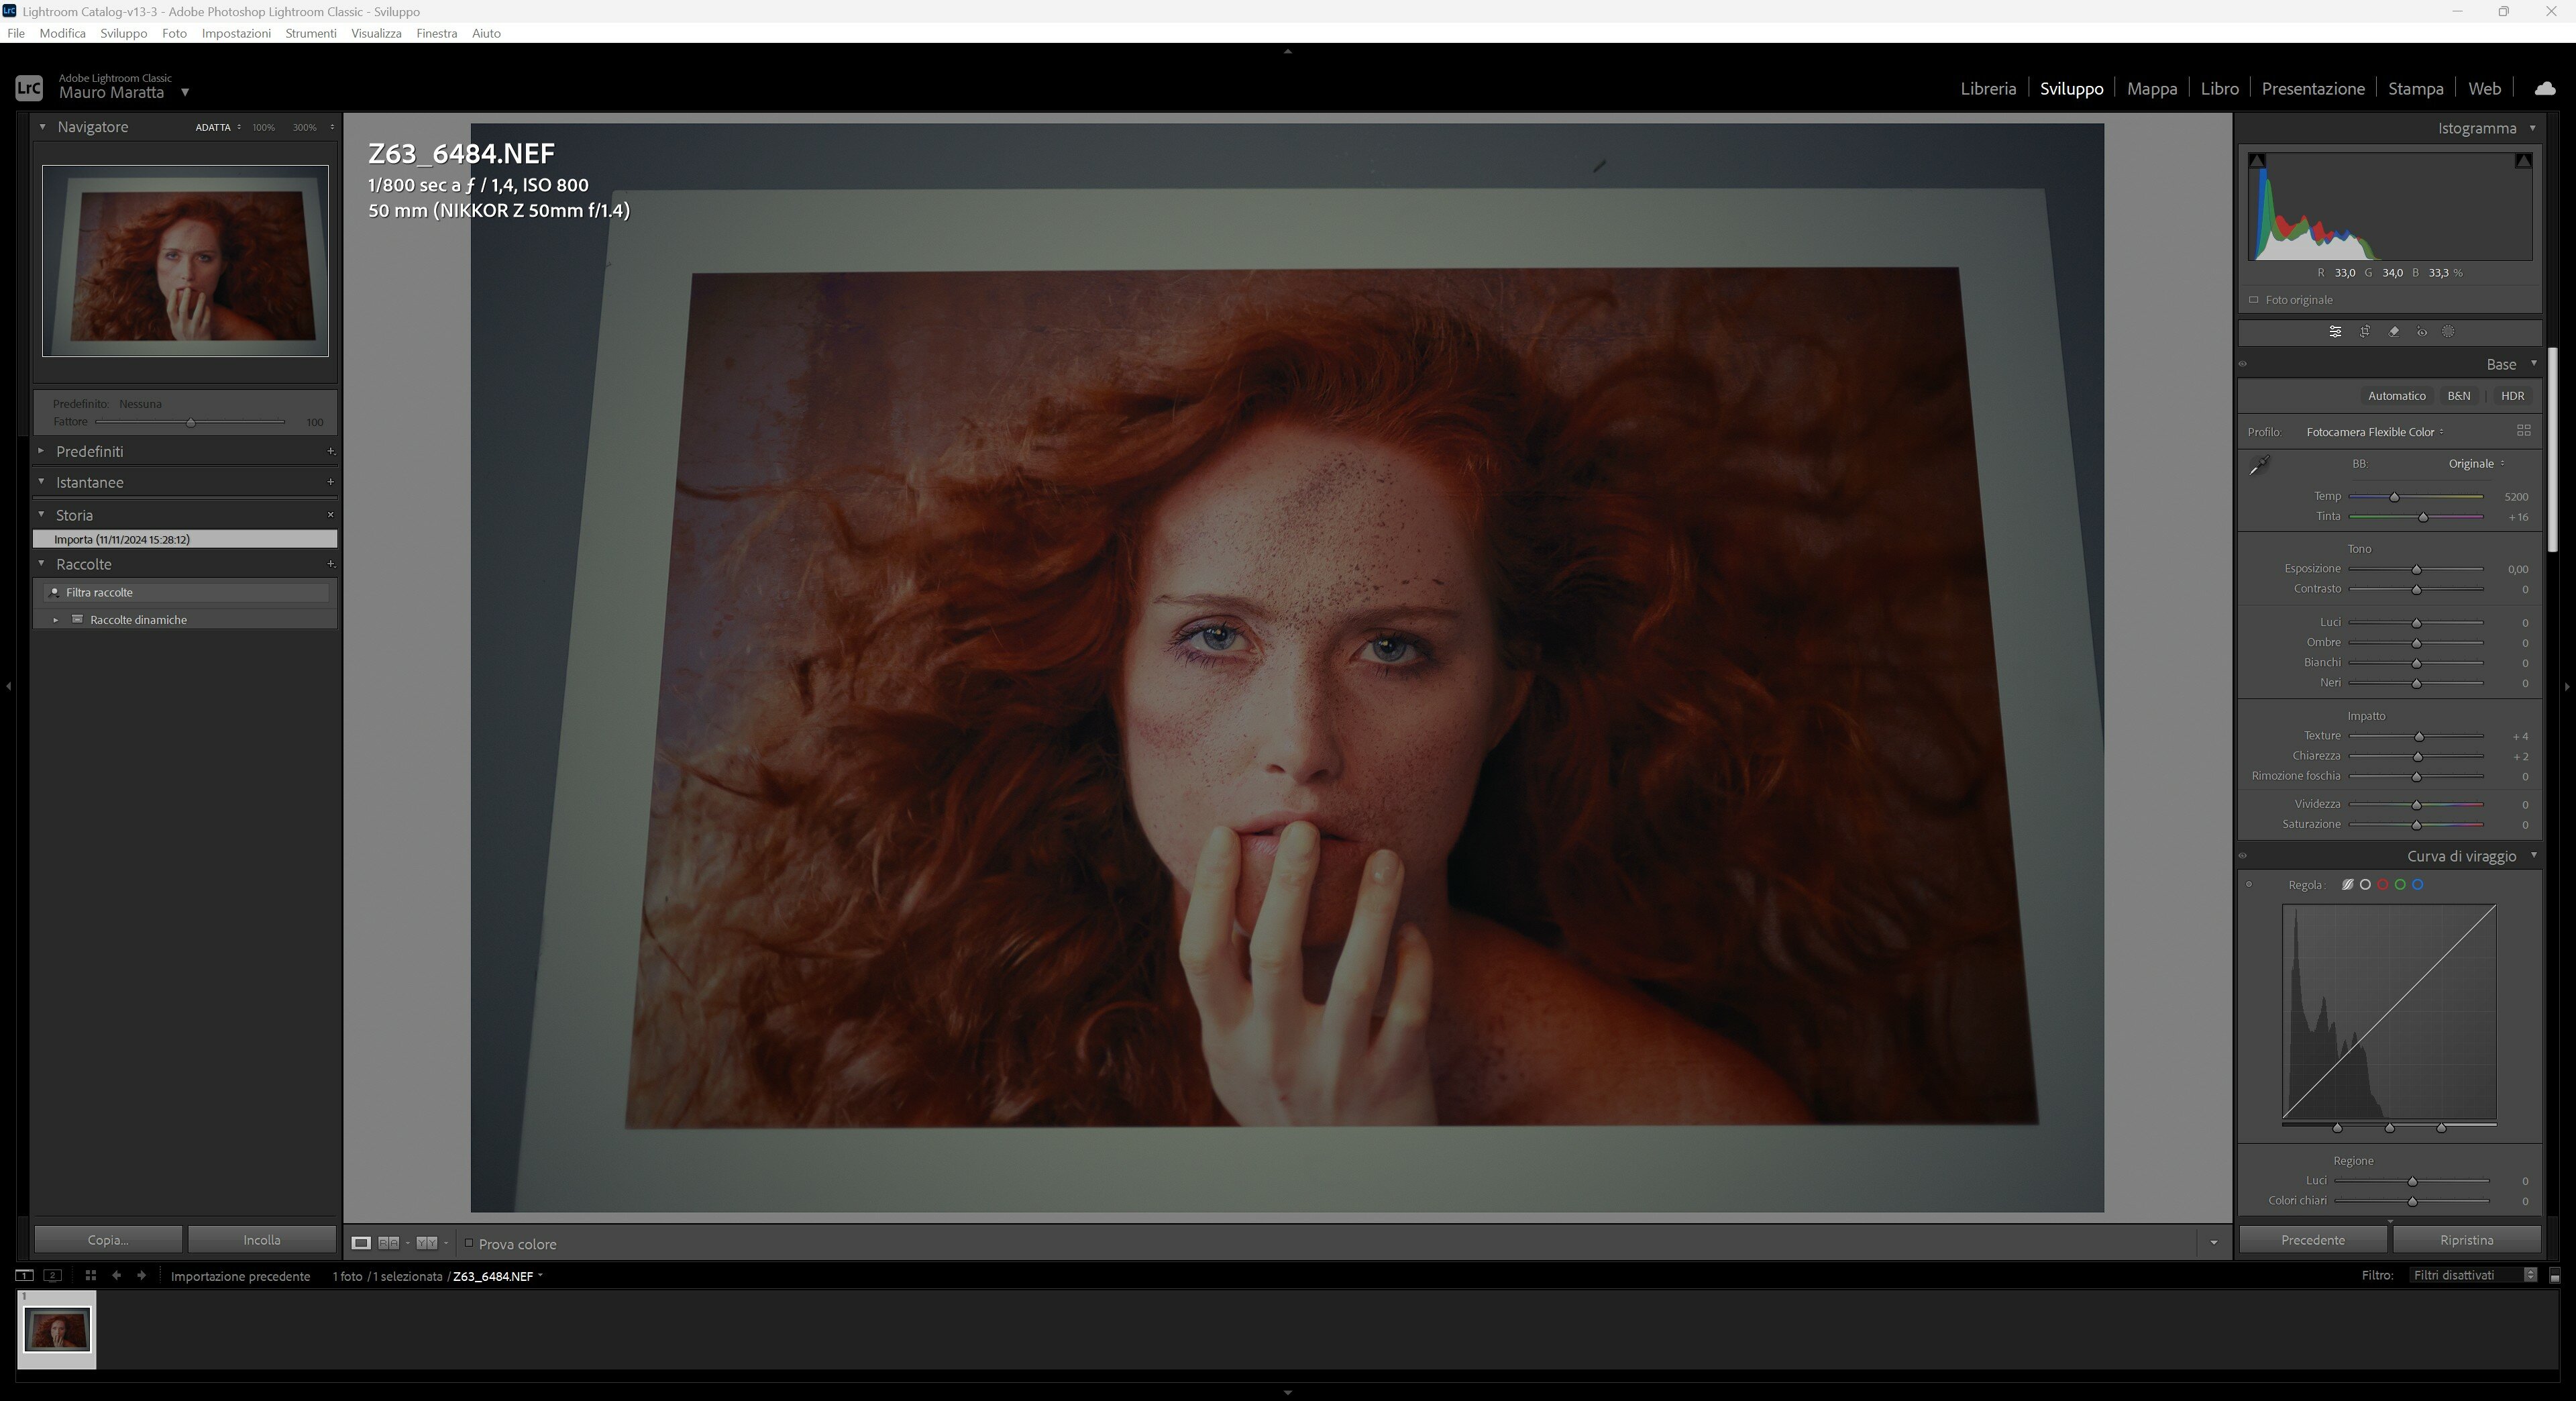This screenshot has width=2576, height=1401.
Task: Select the Crop overlay tool
Action: click(x=2365, y=332)
